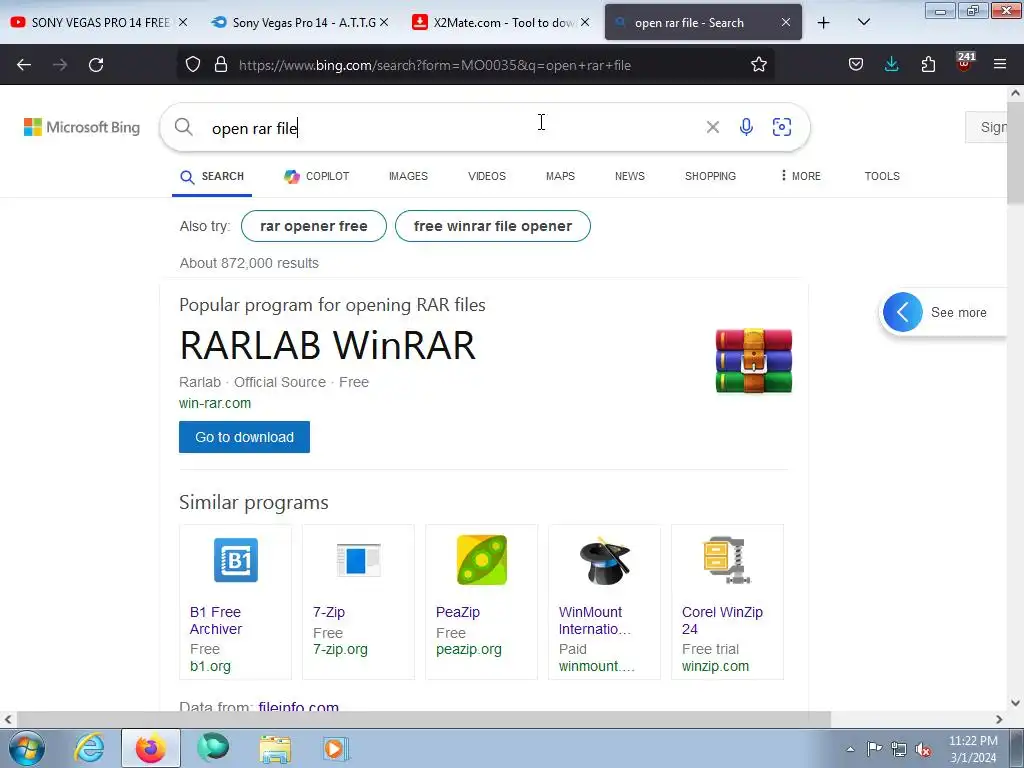This screenshot has height=768, width=1024.
Task: Click the PeaZip program icon
Action: pos(482,560)
